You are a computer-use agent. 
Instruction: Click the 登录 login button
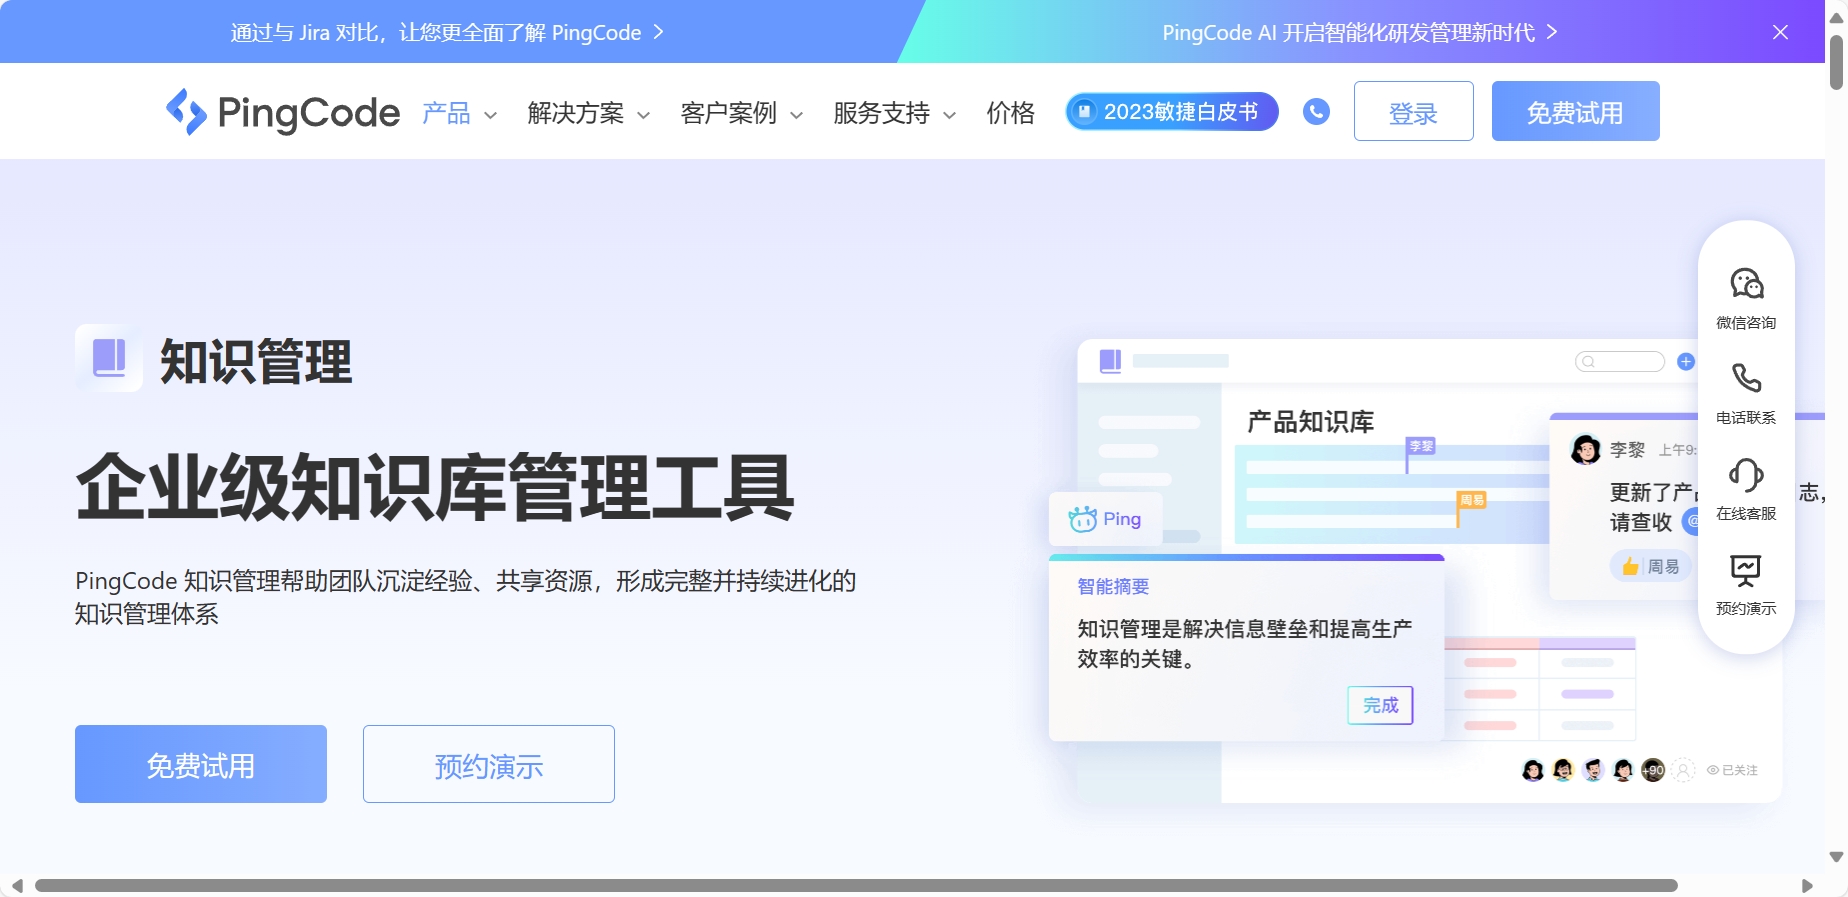(1413, 111)
